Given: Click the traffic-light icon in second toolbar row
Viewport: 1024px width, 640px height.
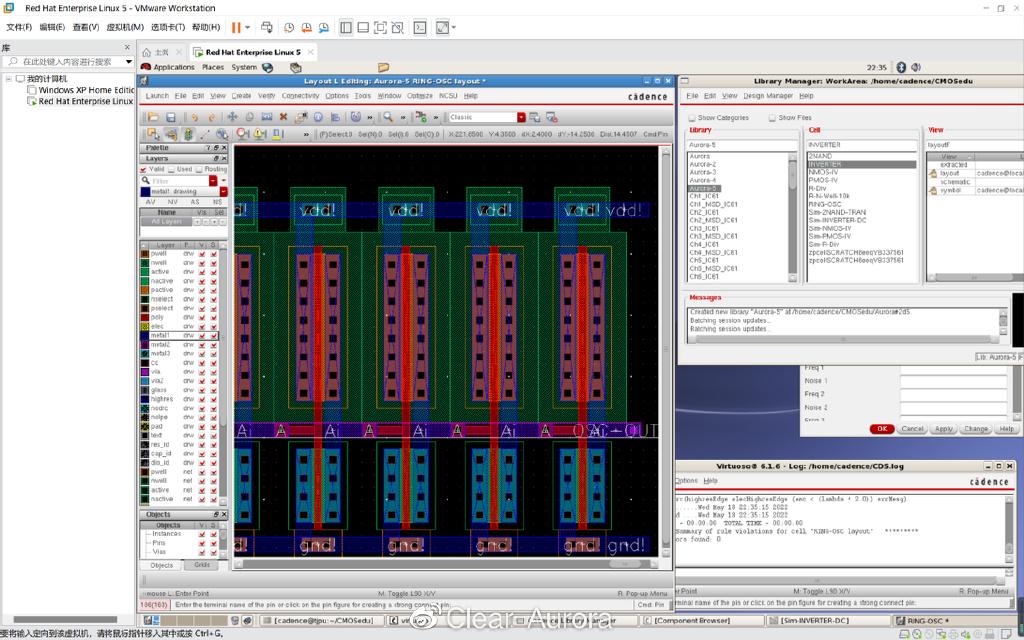Looking at the screenshot, I should 188,134.
